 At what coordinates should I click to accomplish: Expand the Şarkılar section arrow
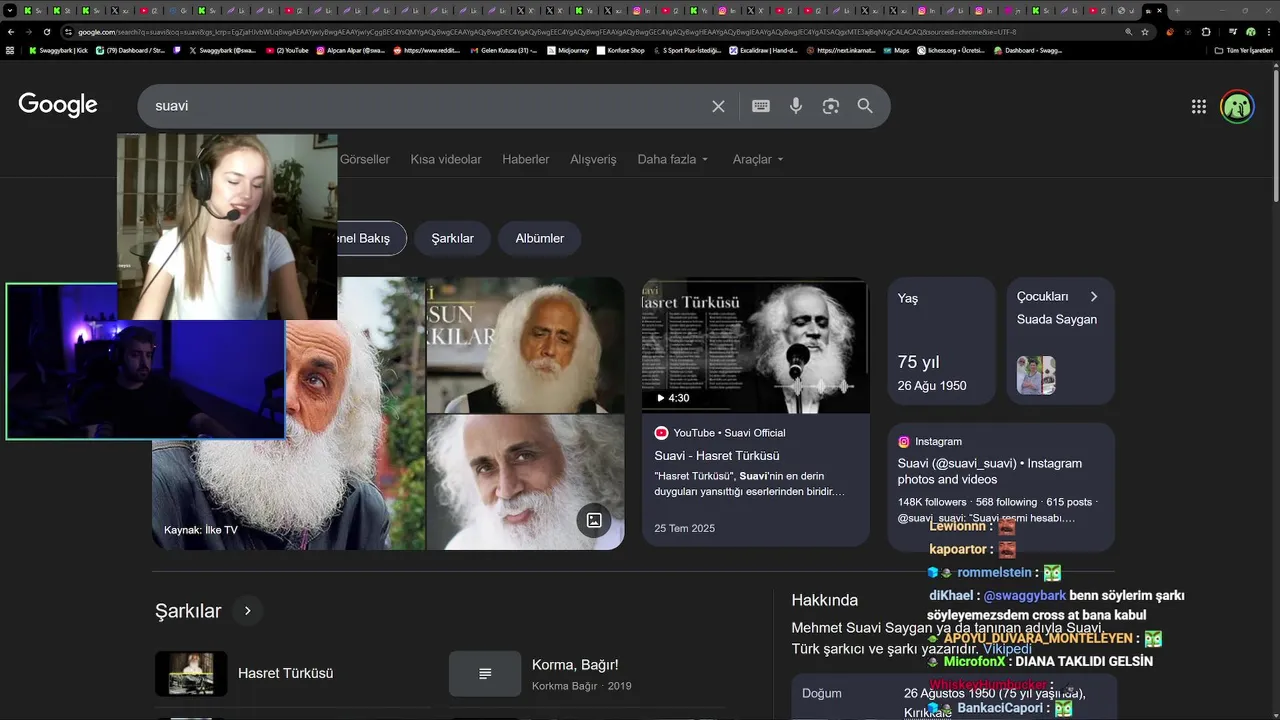tap(247, 610)
